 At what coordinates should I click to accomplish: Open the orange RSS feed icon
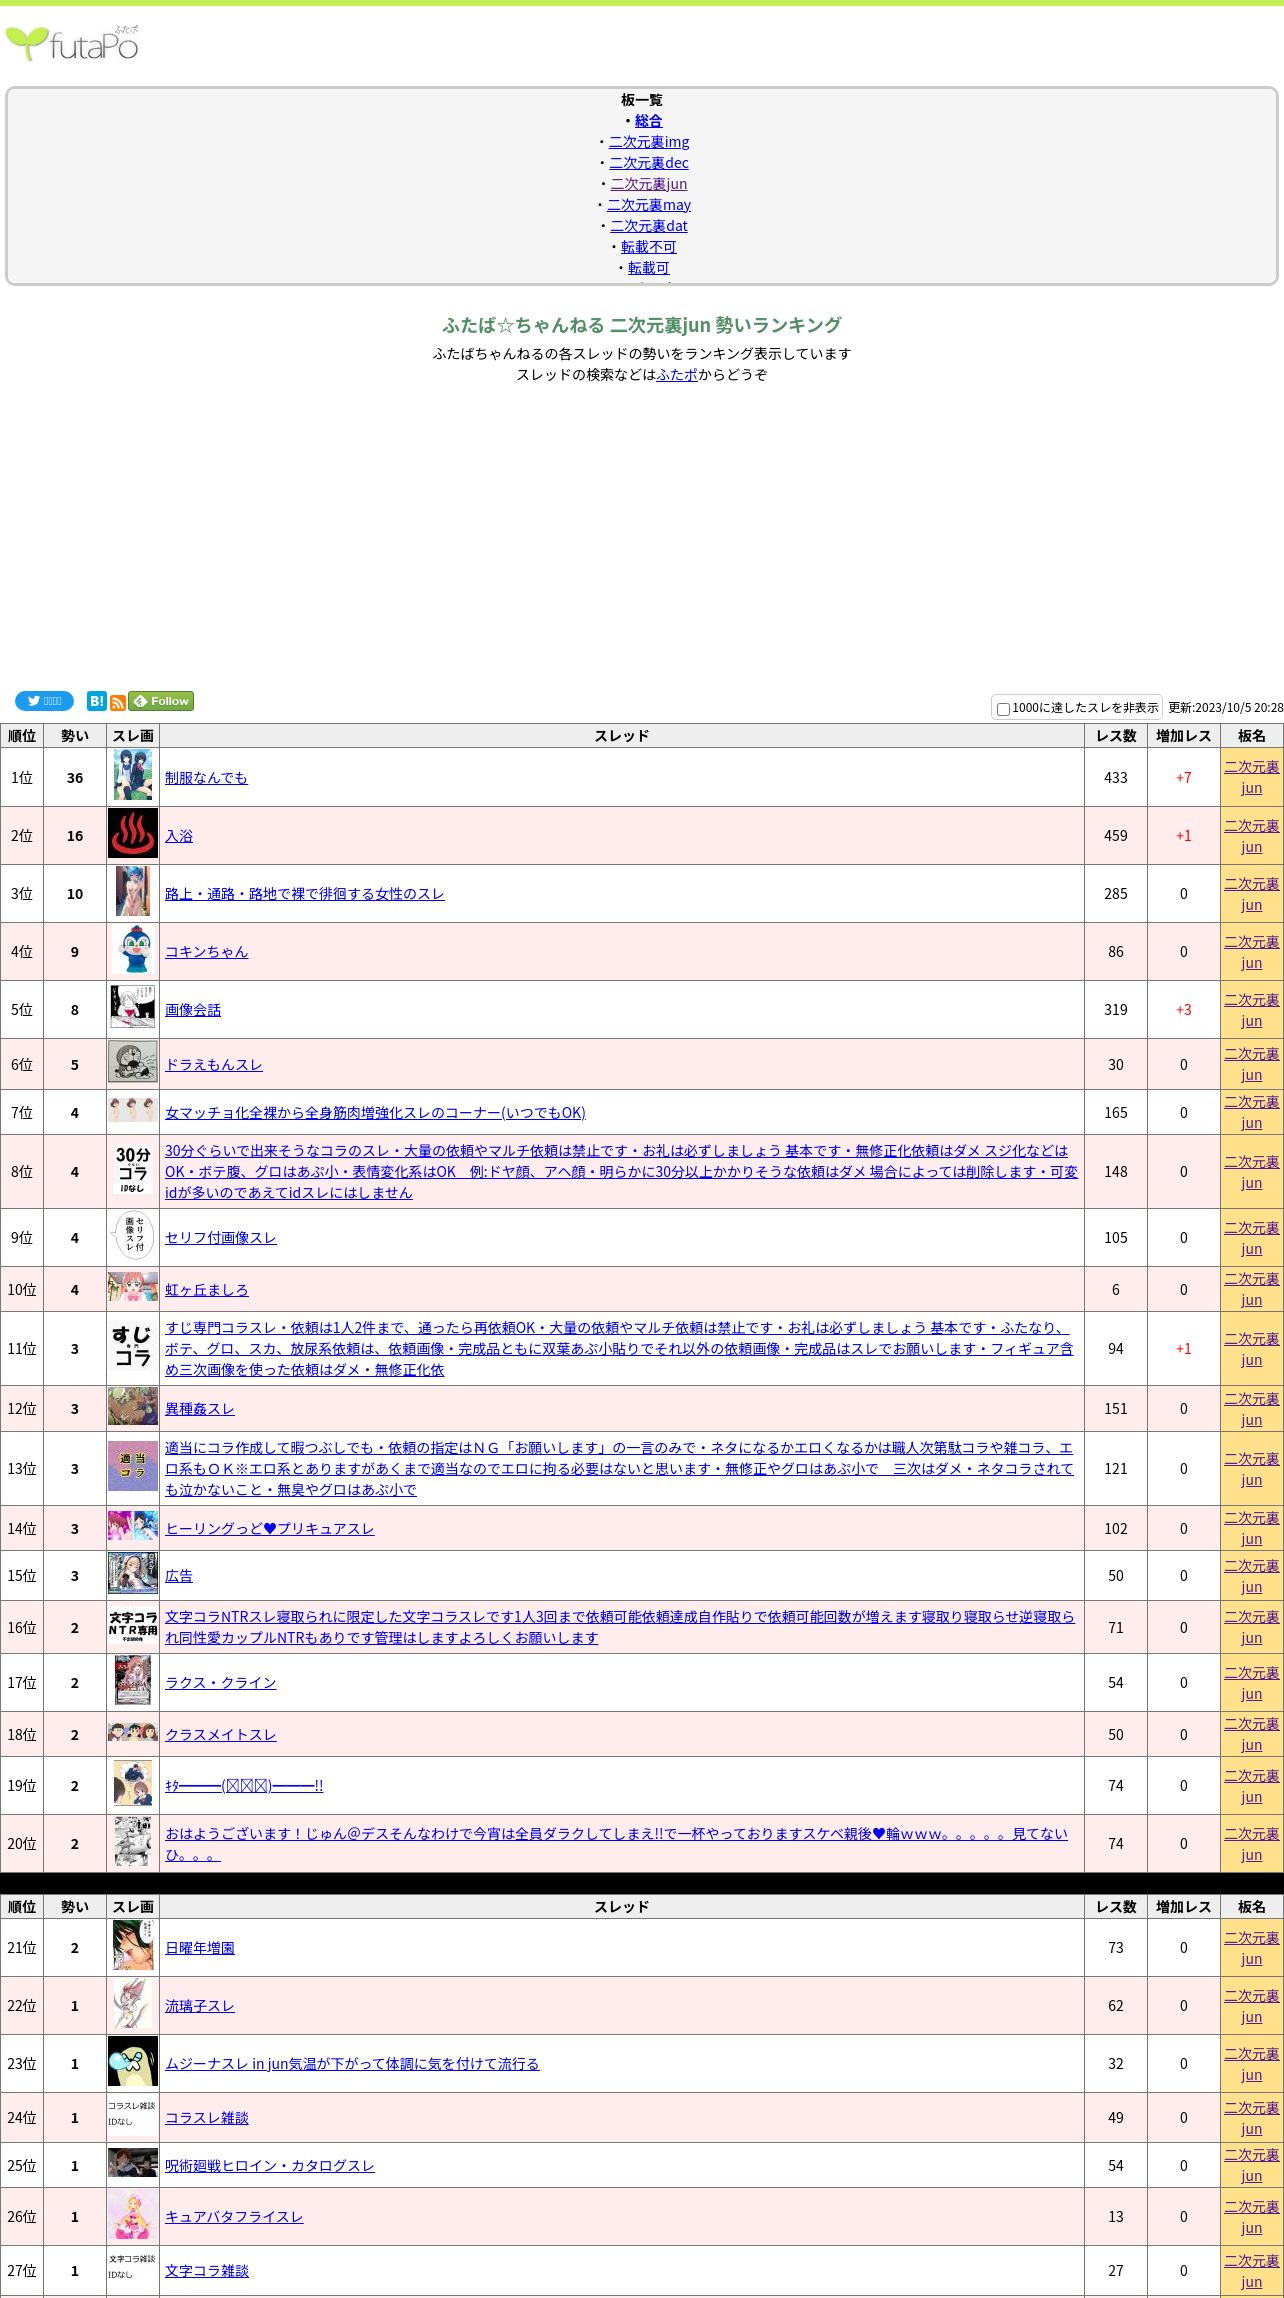[x=118, y=703]
